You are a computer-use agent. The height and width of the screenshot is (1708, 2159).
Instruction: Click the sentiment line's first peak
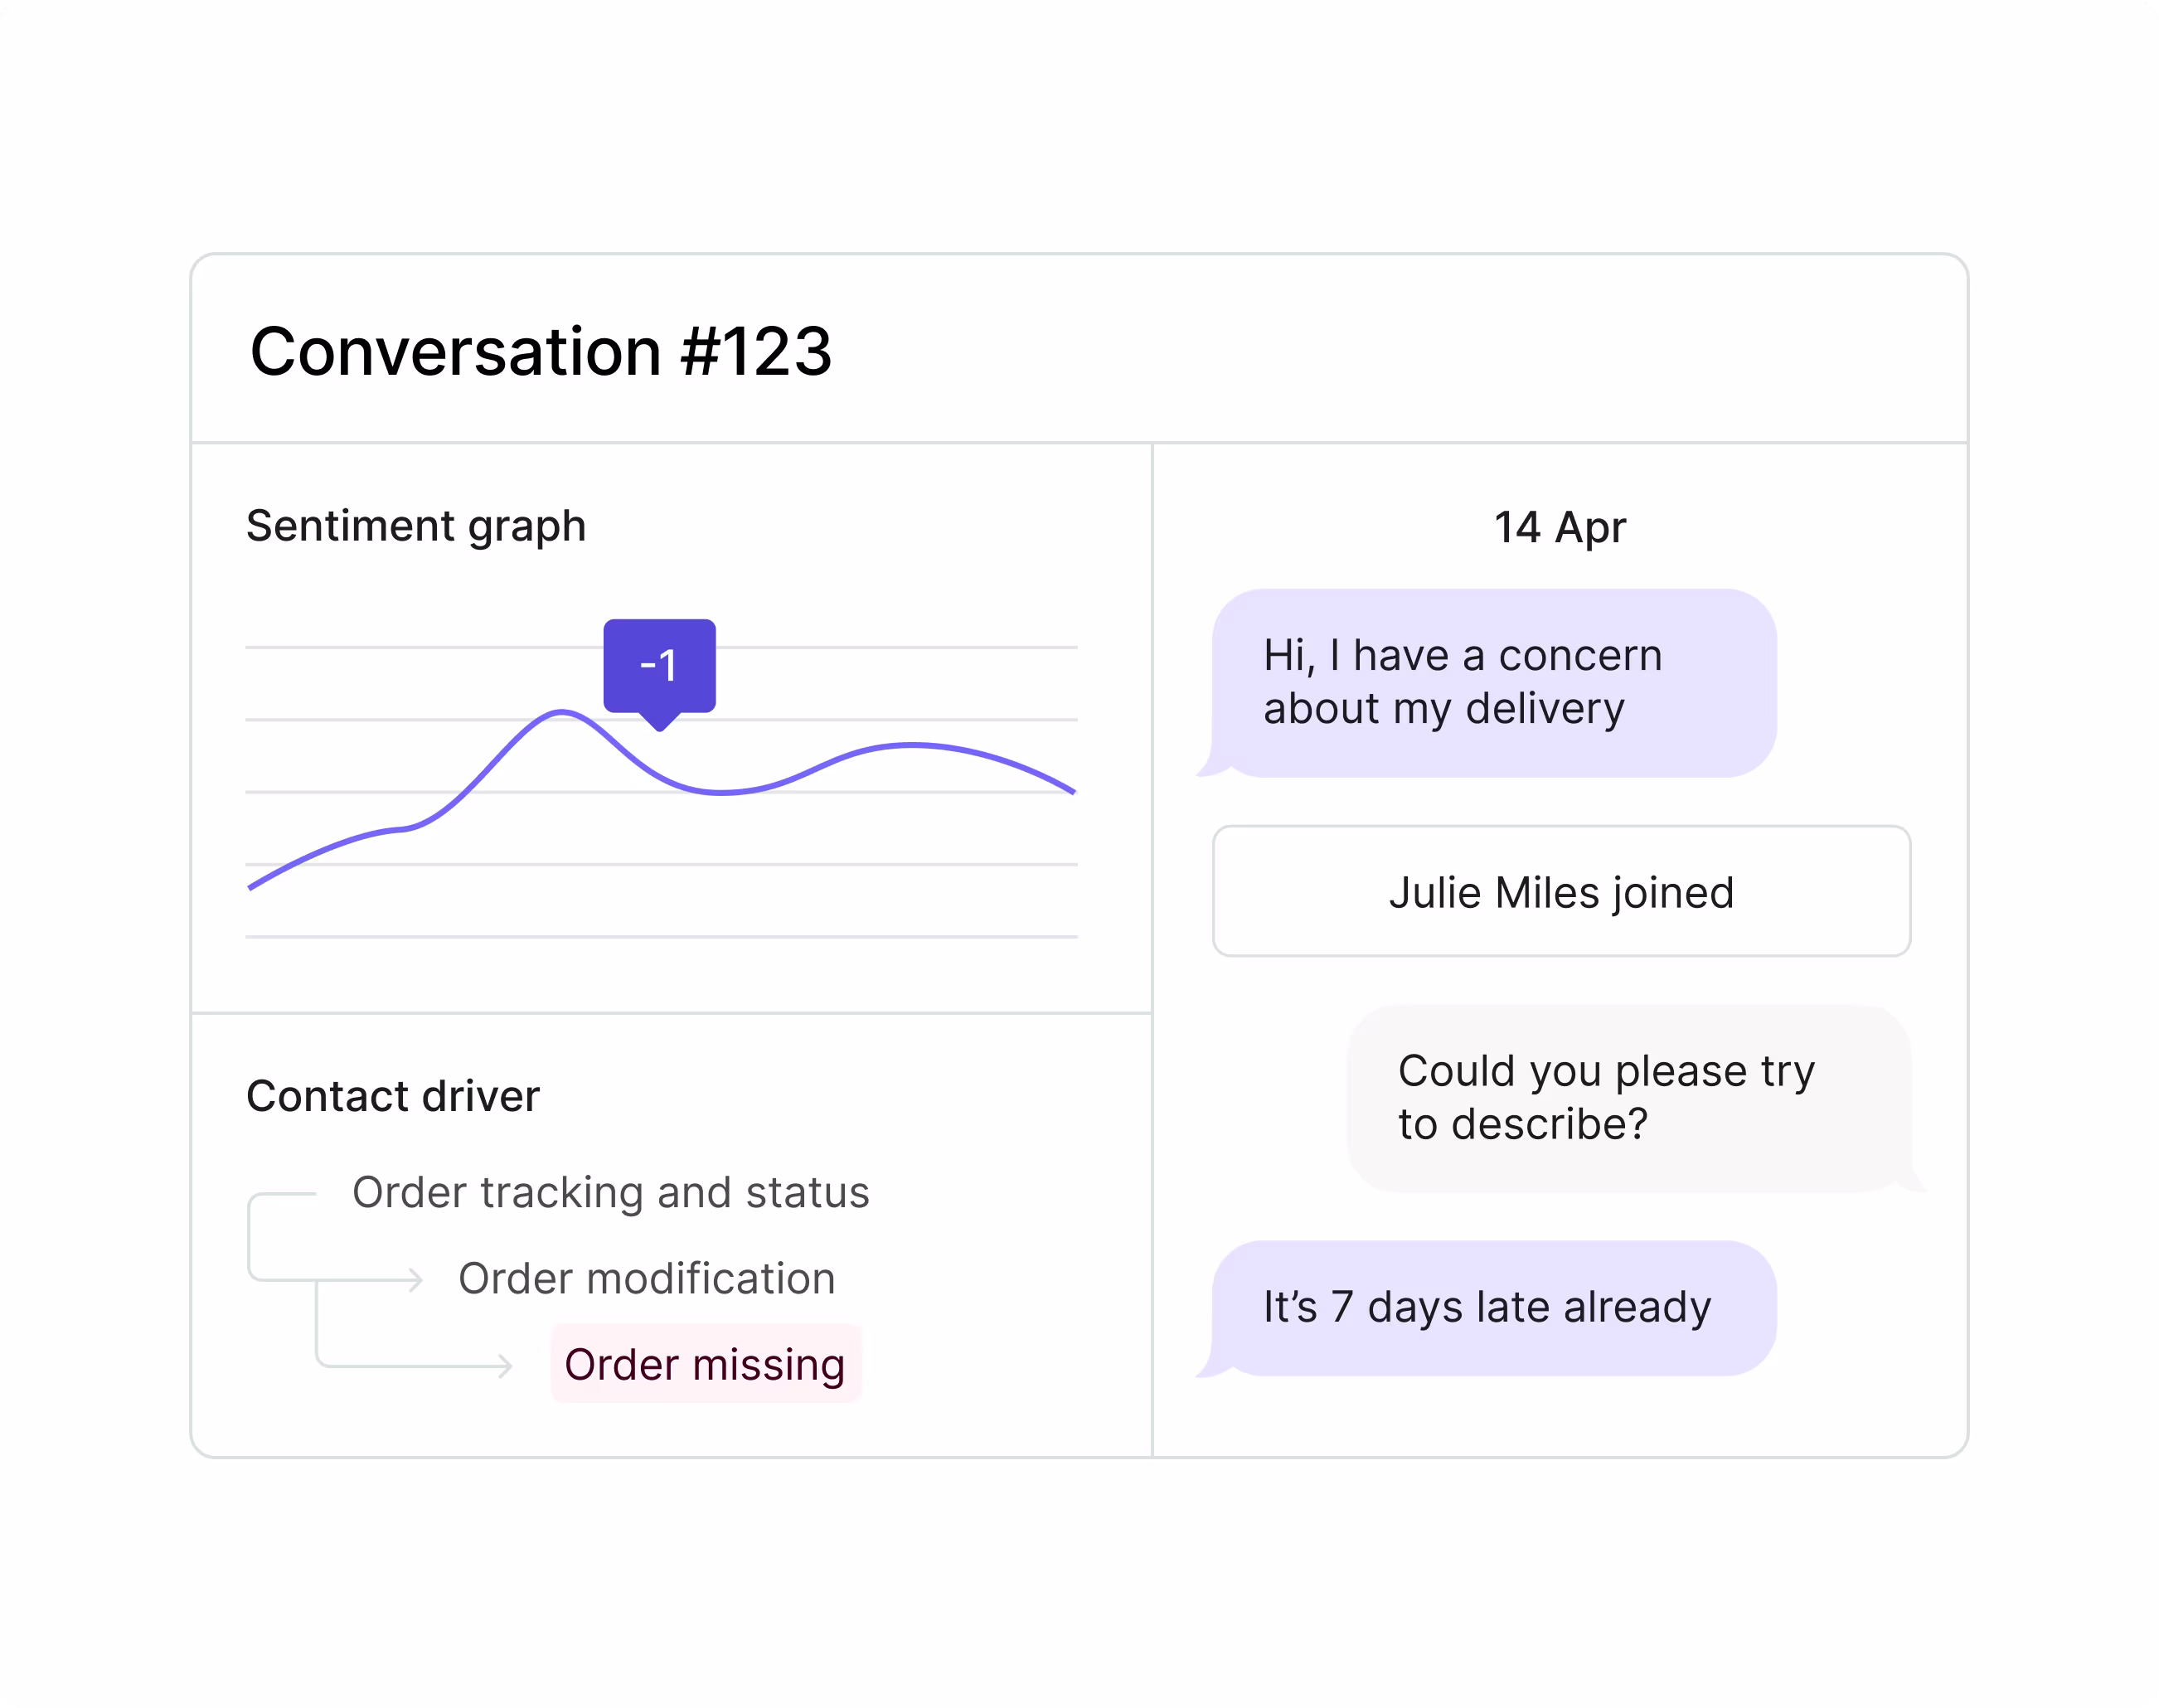point(562,713)
